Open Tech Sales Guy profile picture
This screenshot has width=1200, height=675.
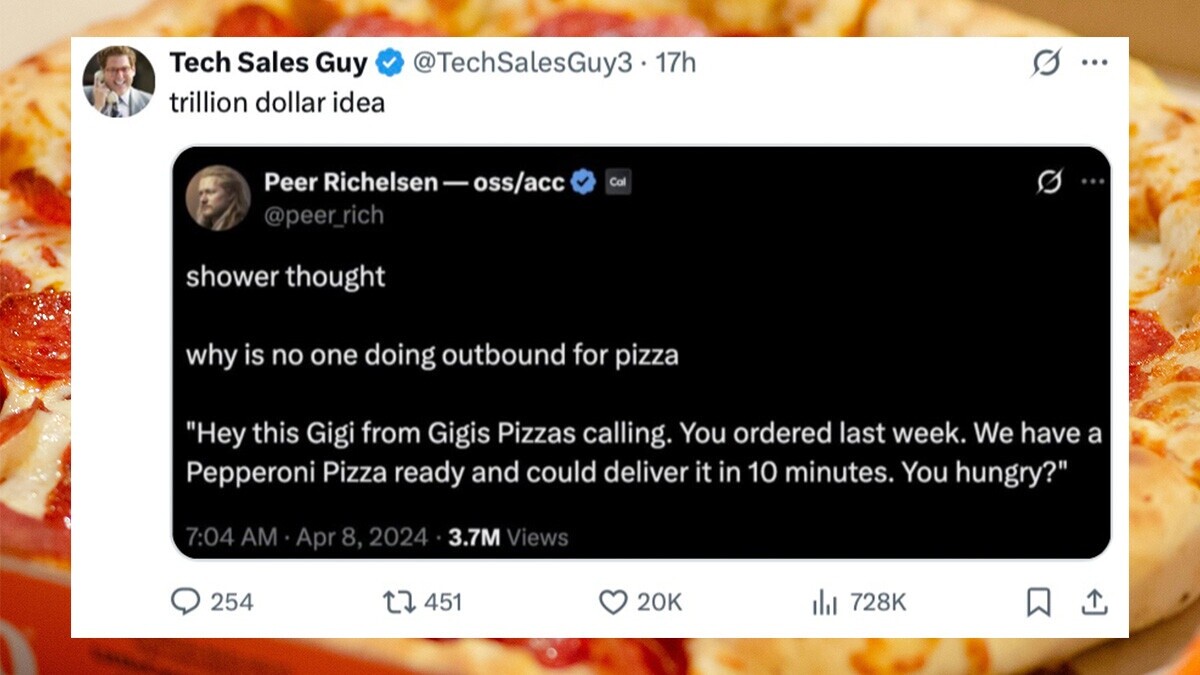coord(118,82)
